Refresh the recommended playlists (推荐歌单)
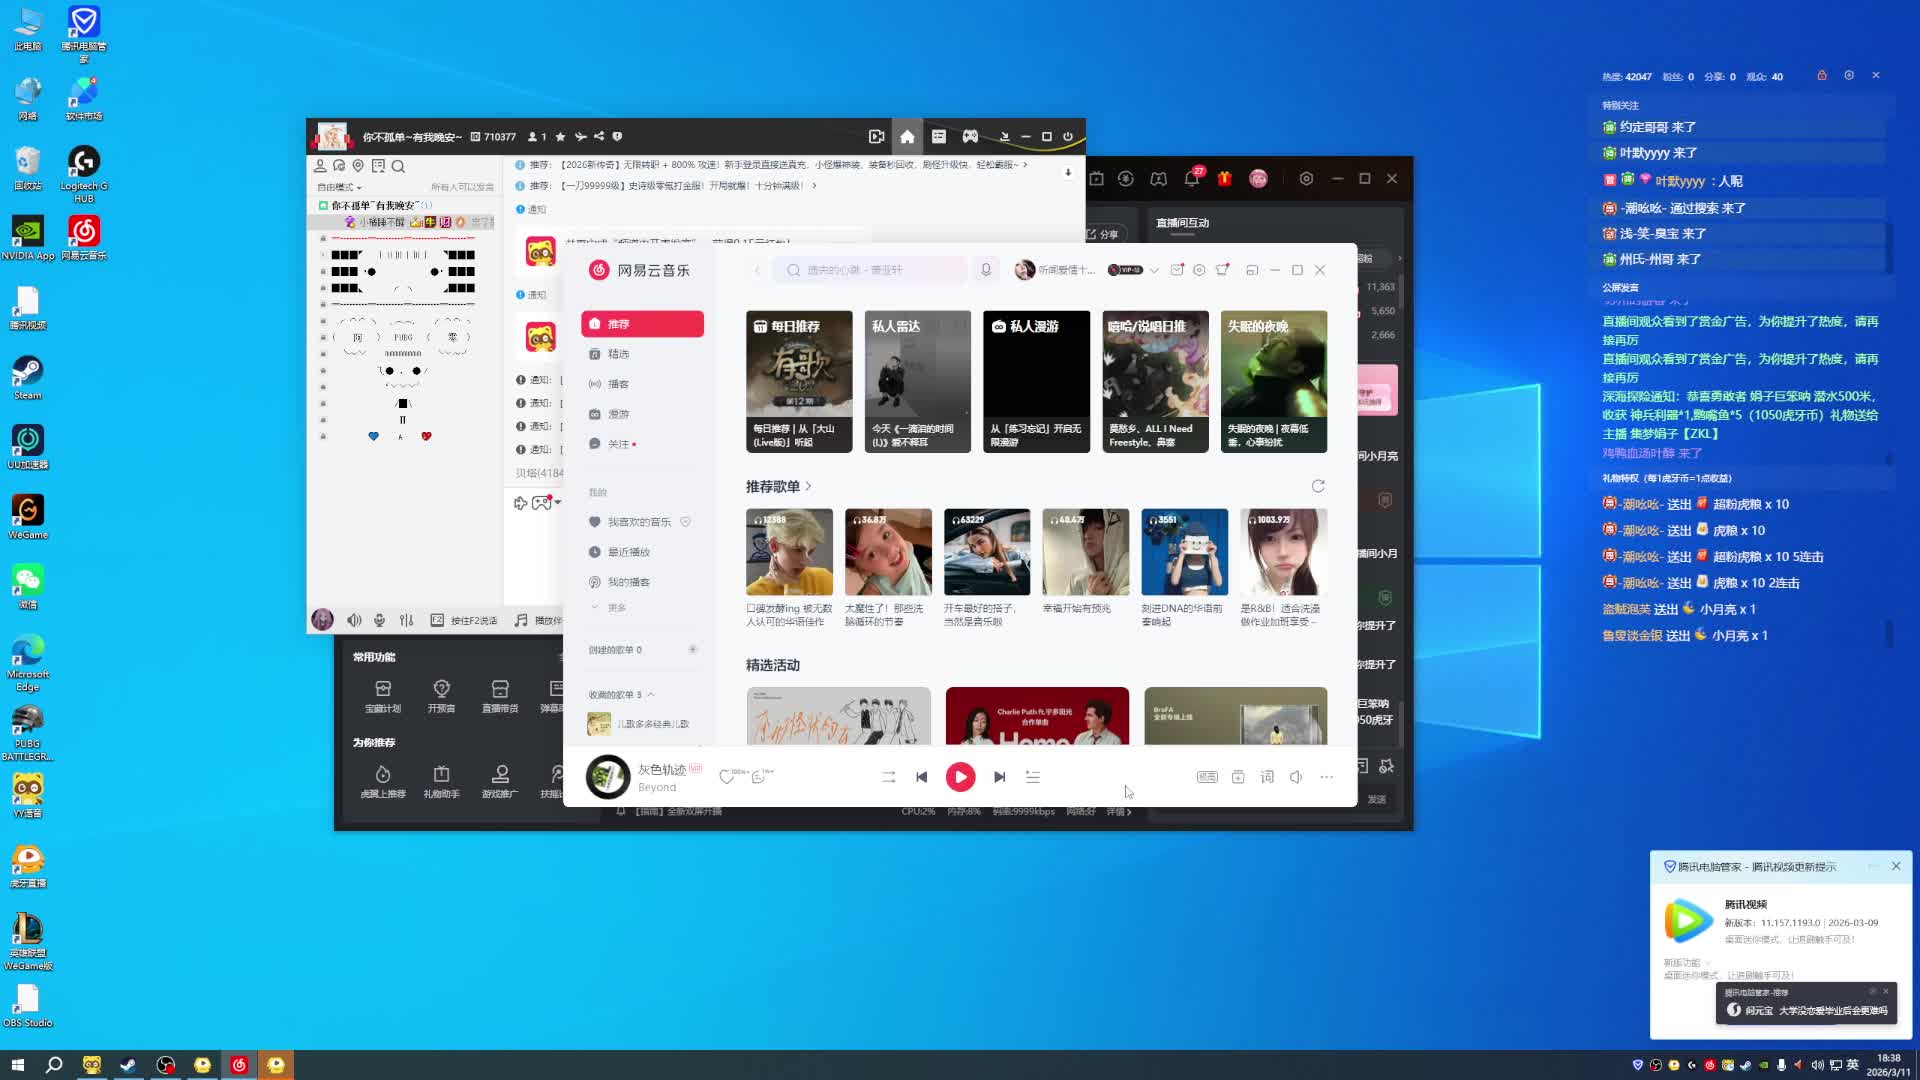 tap(1318, 486)
